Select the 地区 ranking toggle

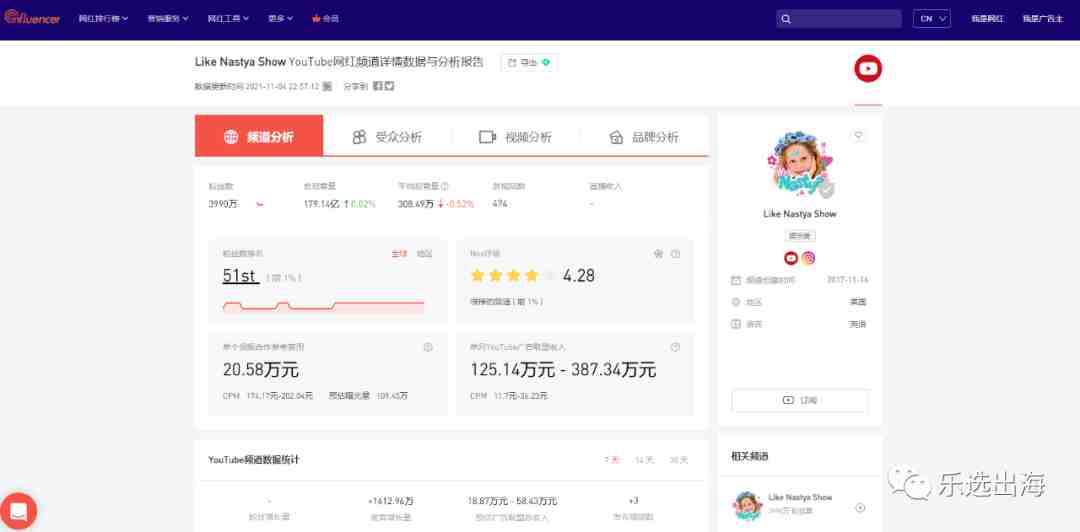pos(424,254)
